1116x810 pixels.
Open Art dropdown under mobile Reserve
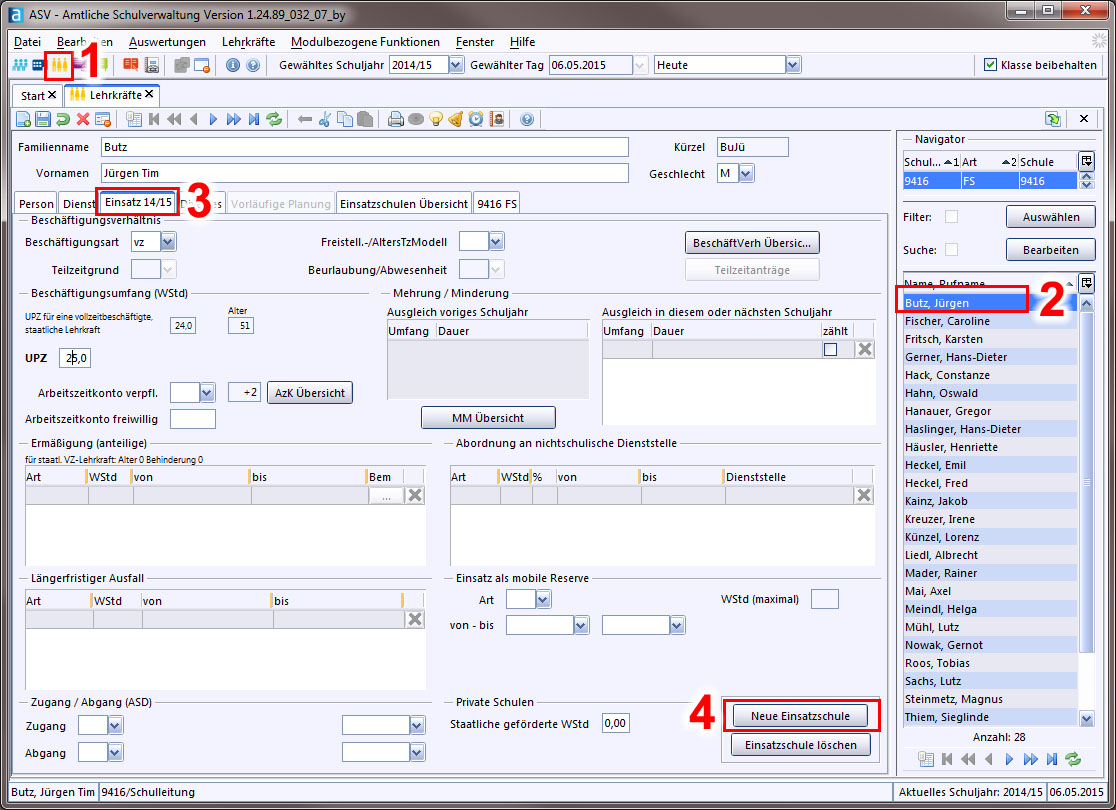coord(543,599)
